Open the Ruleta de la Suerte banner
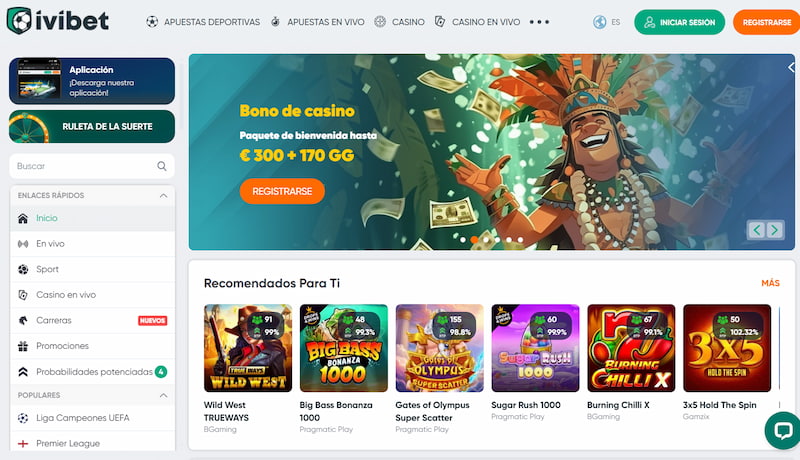 pyautogui.click(x=92, y=126)
